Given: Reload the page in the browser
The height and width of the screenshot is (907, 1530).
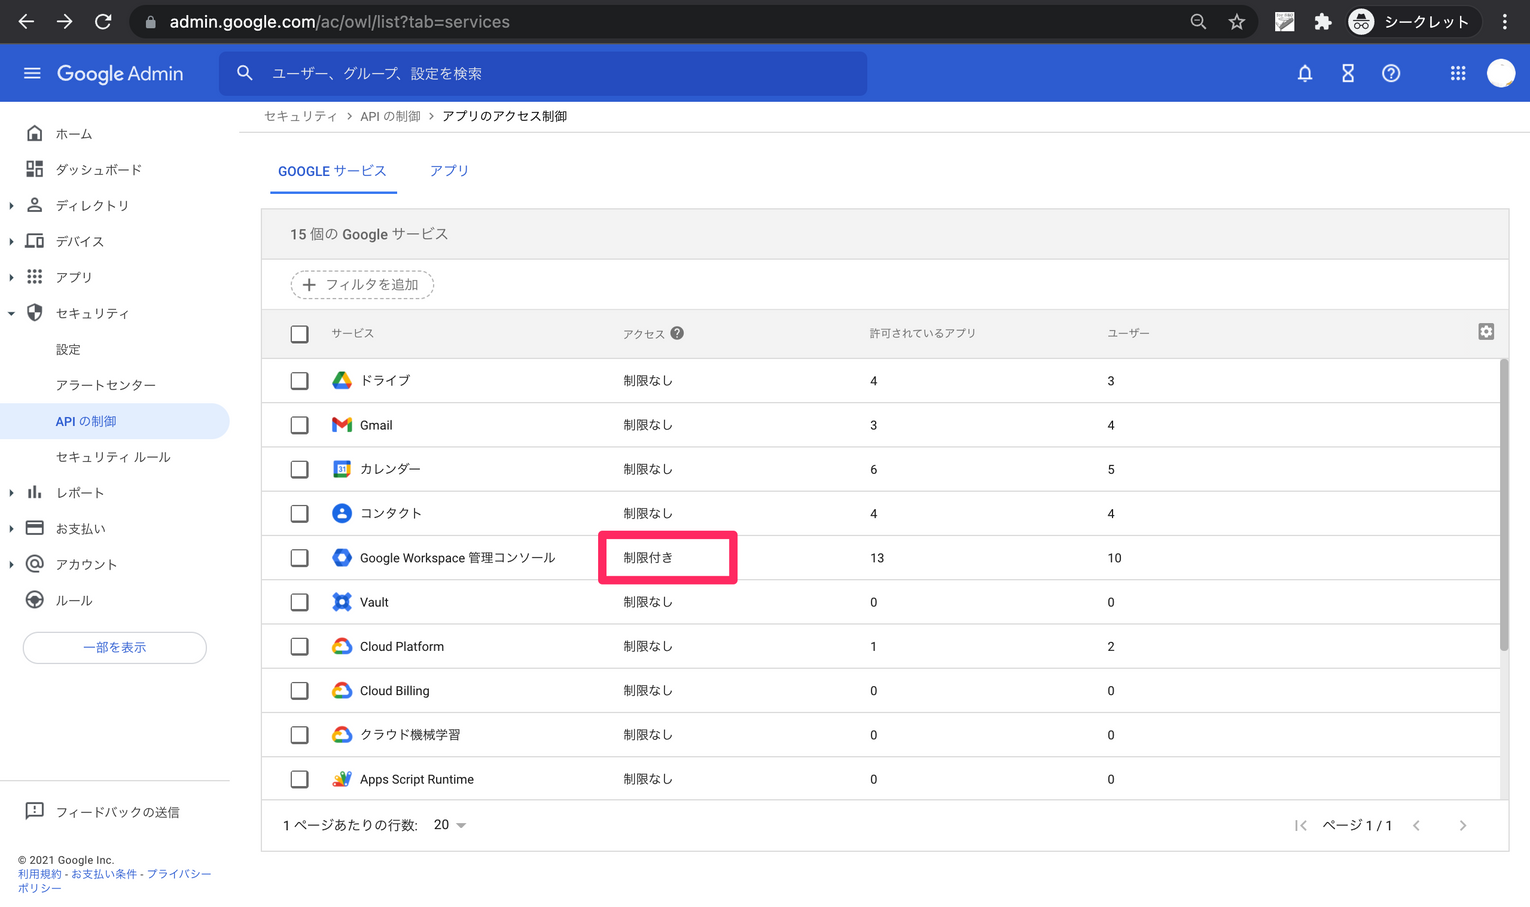Looking at the screenshot, I should click(x=103, y=21).
